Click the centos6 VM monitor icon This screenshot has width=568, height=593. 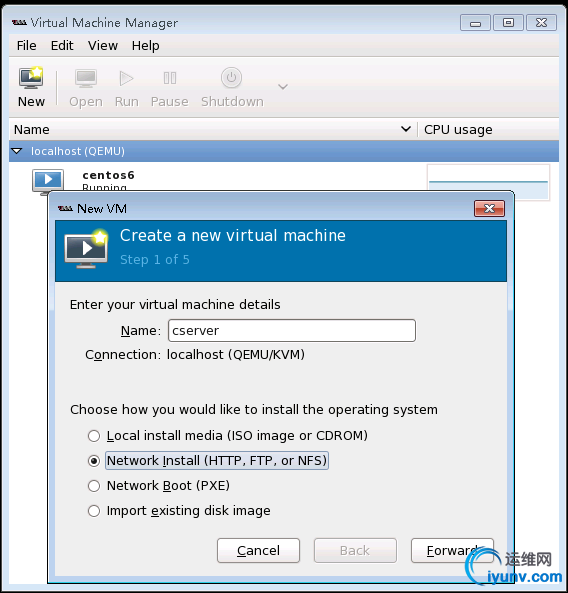48,182
